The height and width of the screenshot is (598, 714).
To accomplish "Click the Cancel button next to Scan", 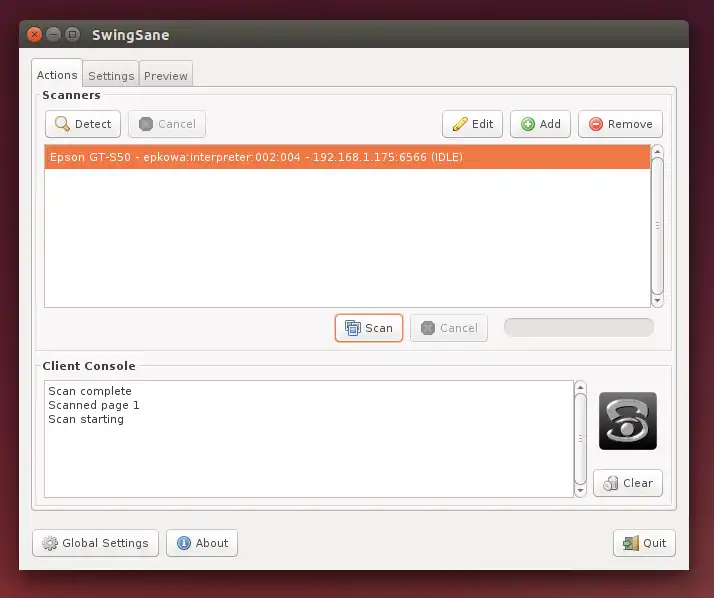I will click(449, 328).
